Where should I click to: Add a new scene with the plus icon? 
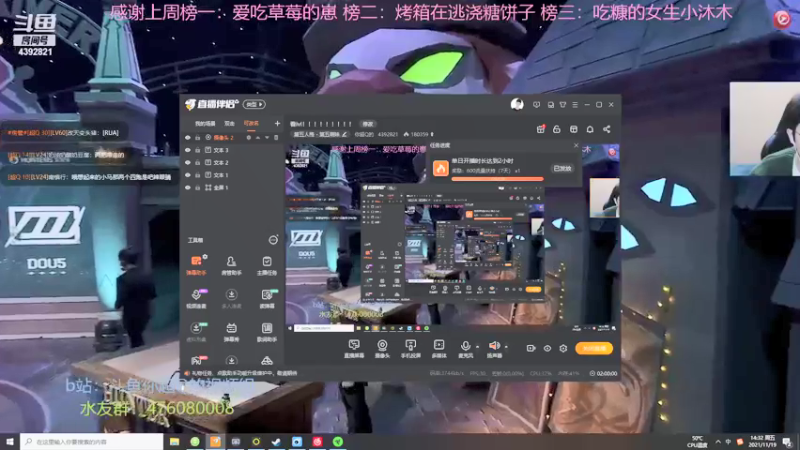(277, 123)
